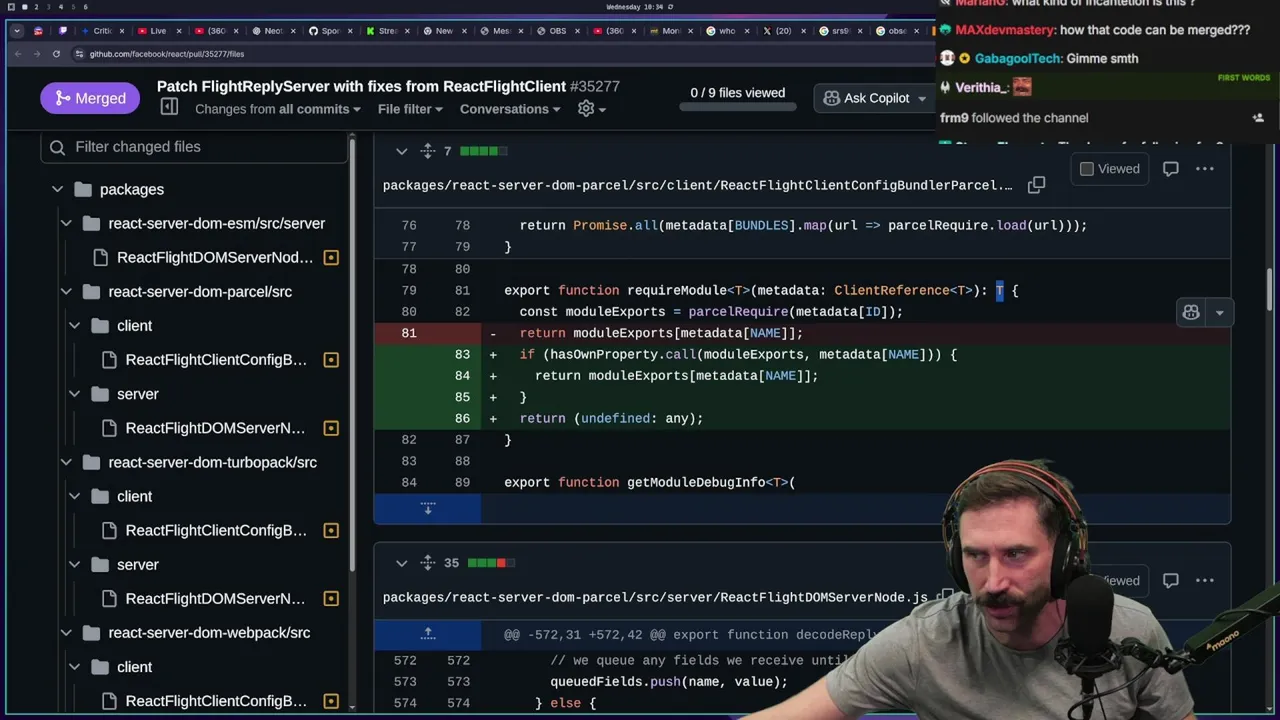Open ReactFlightClientConfigBundlerParcel file path link
Viewport: 1280px width, 720px height.
click(697, 185)
